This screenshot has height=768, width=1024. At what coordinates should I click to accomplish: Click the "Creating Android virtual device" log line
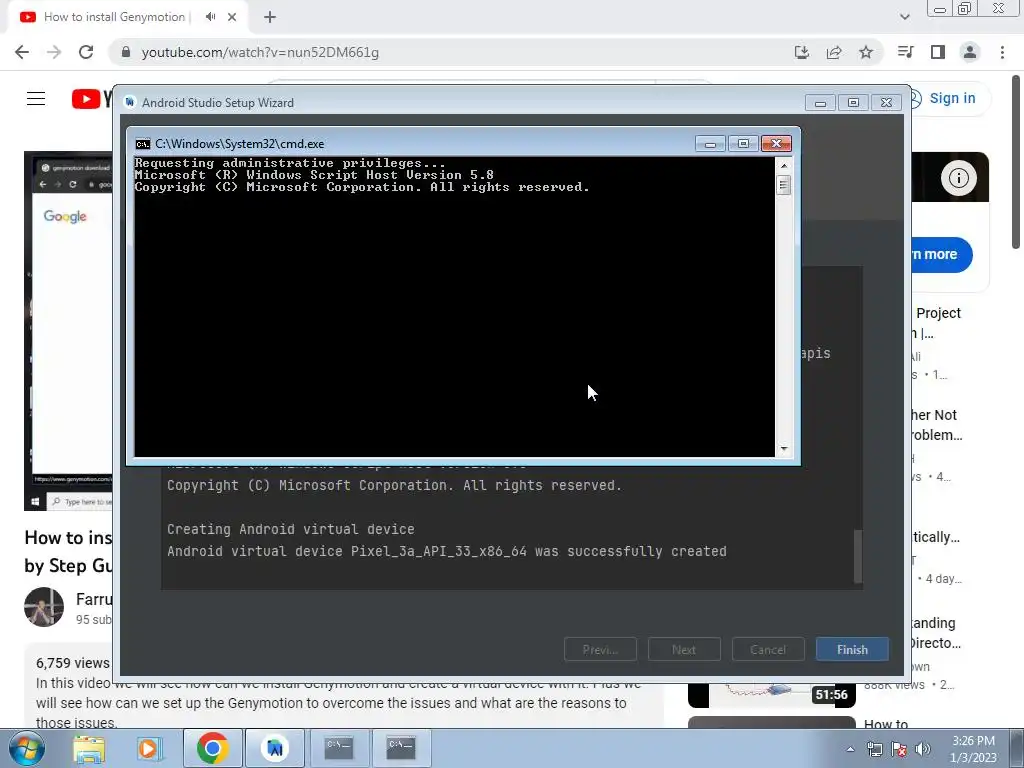pyautogui.click(x=291, y=529)
